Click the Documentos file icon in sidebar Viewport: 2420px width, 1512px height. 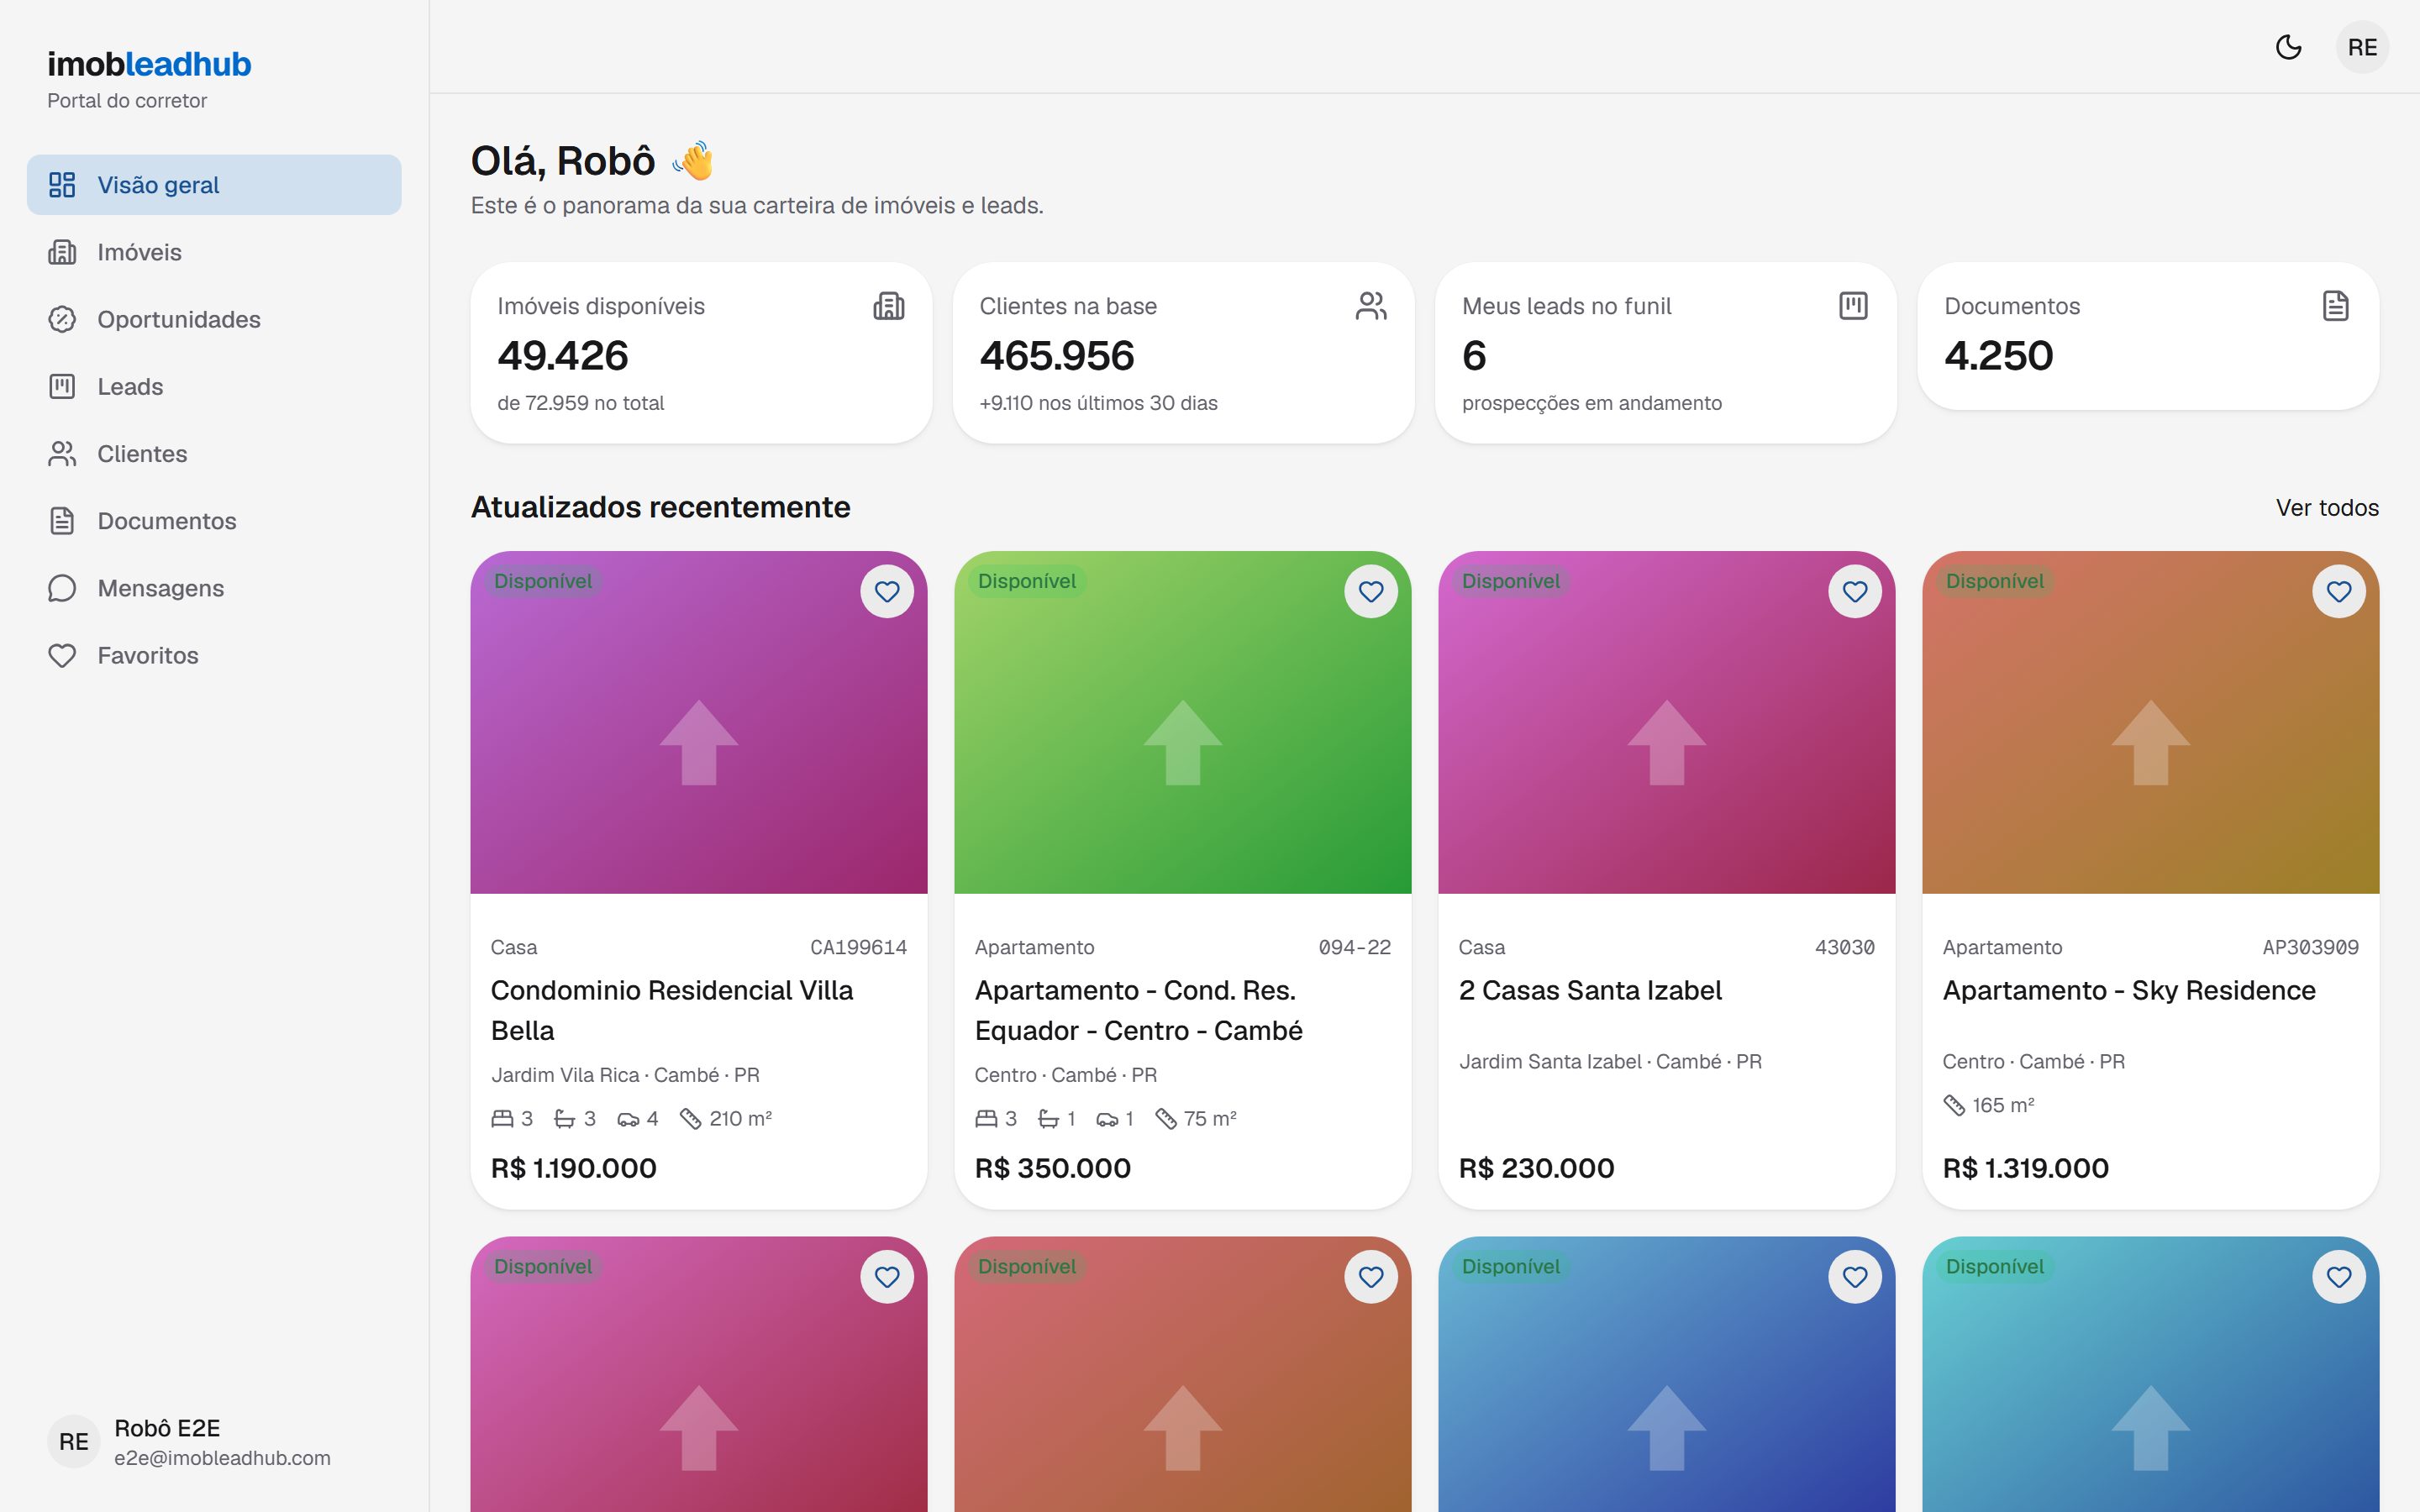pyautogui.click(x=62, y=521)
